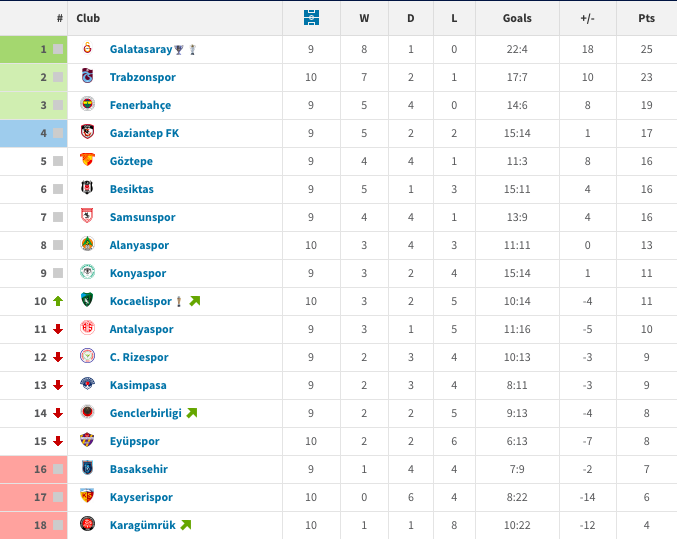Click the Antalyaspor red down arrow
Image resolution: width=677 pixels, height=539 pixels.
(58, 329)
